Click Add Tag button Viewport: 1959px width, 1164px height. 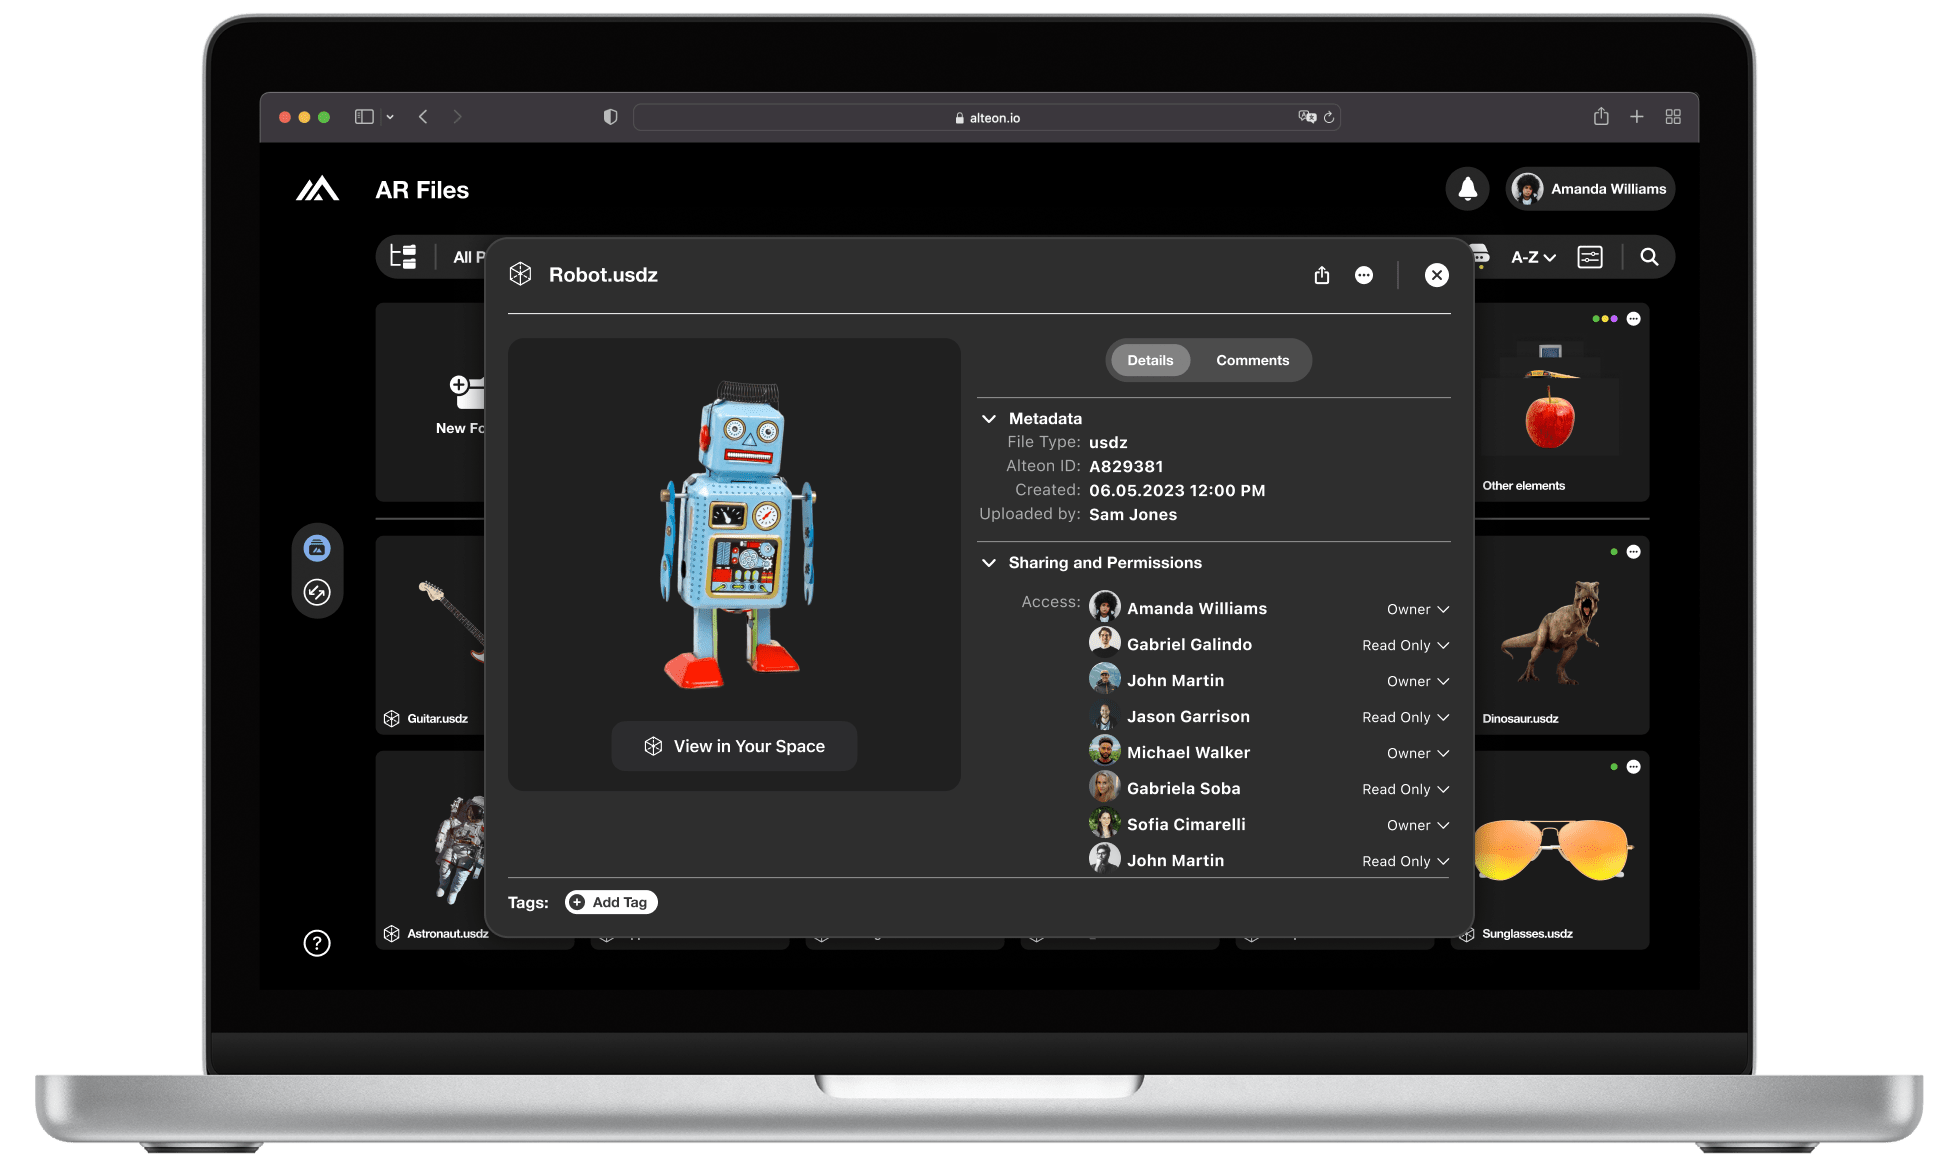coord(611,902)
